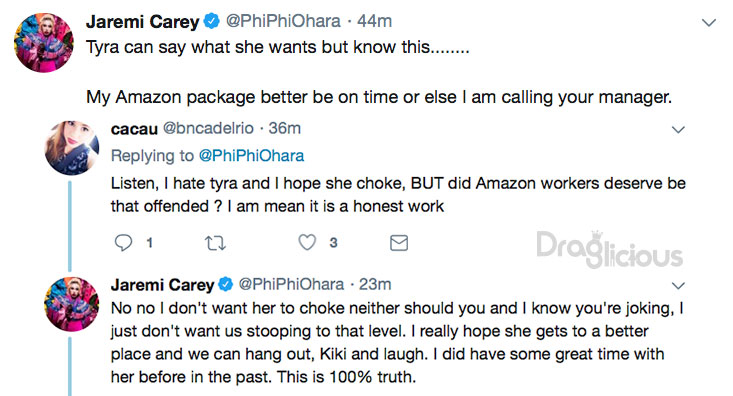Viewport: 733px width, 396px height.
Task: Click the @PhiPhiOhara link in Replying to
Action: 252,156
